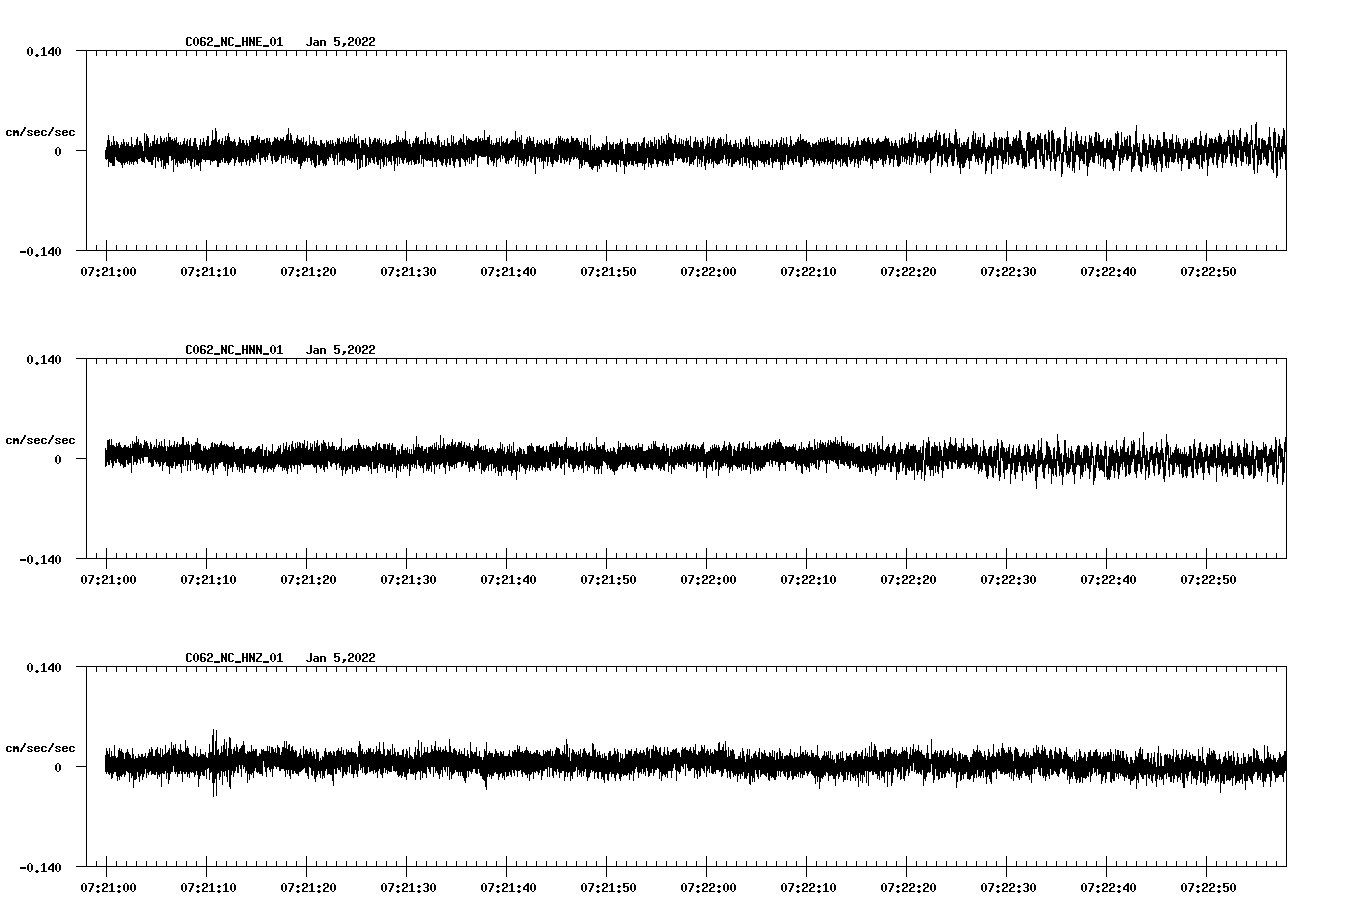This screenshot has height=924, width=1358.
Task: Pick 07:22:50 tick label under HNN trace
Action: [x=1208, y=579]
